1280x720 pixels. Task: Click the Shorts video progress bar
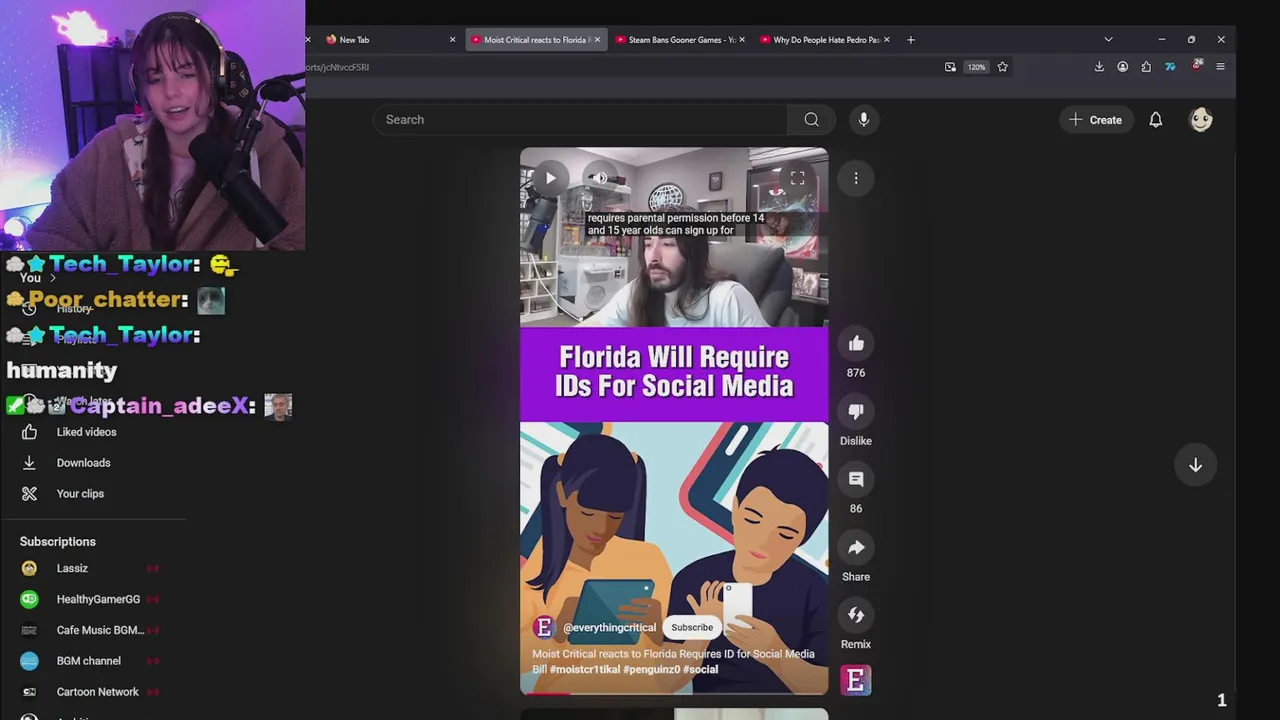[x=674, y=693]
